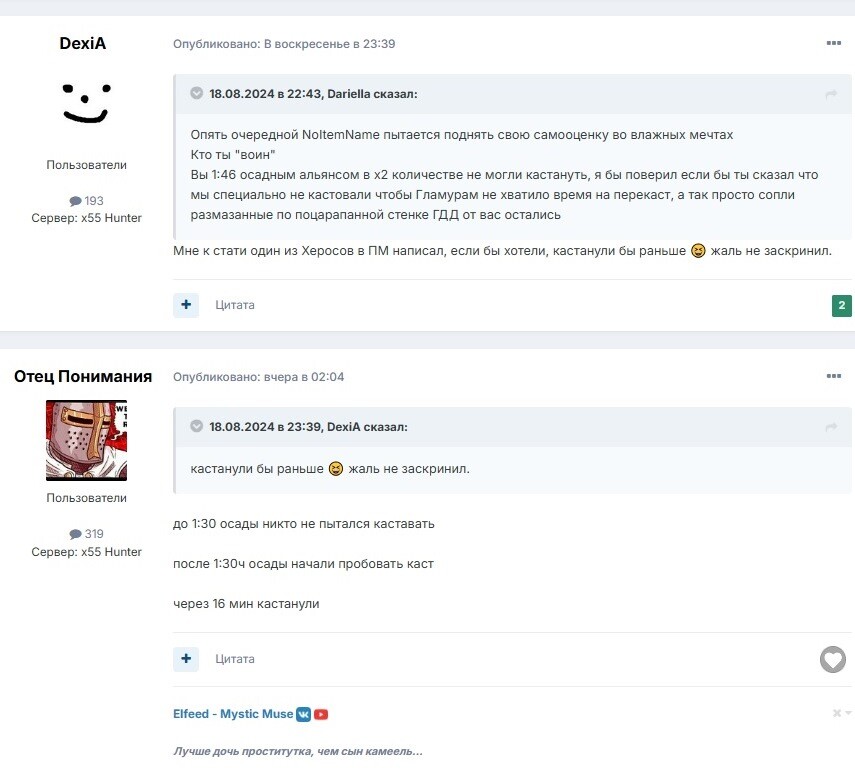Hide signature using the x dropdown

pyautogui.click(x=841, y=713)
